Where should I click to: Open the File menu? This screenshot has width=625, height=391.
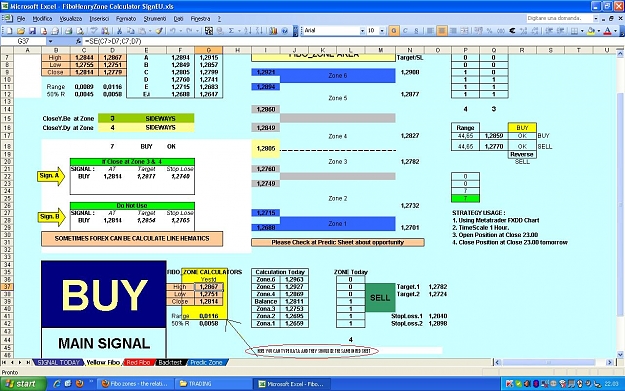[x=21, y=19]
